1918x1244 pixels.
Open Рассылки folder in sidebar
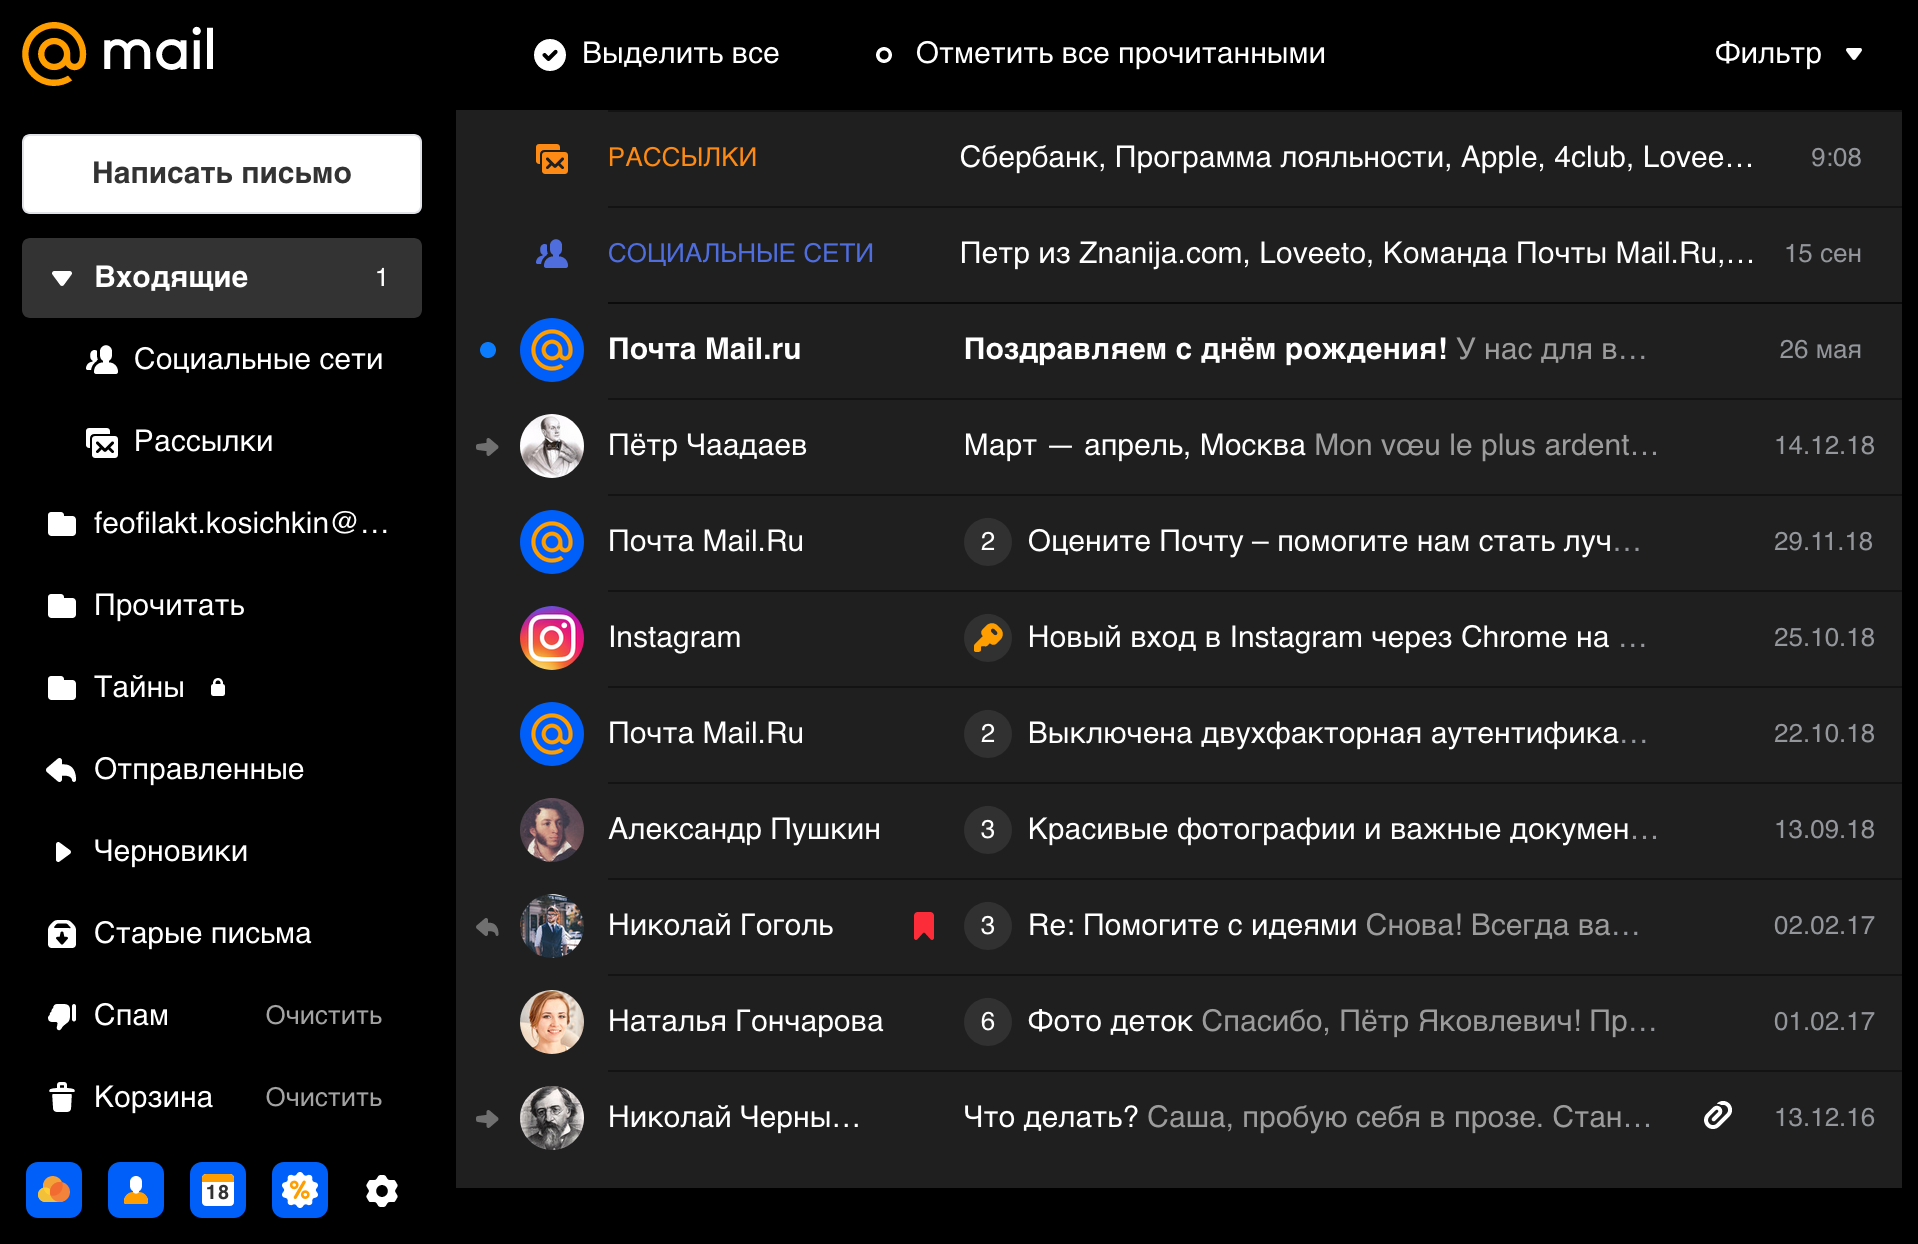180,441
